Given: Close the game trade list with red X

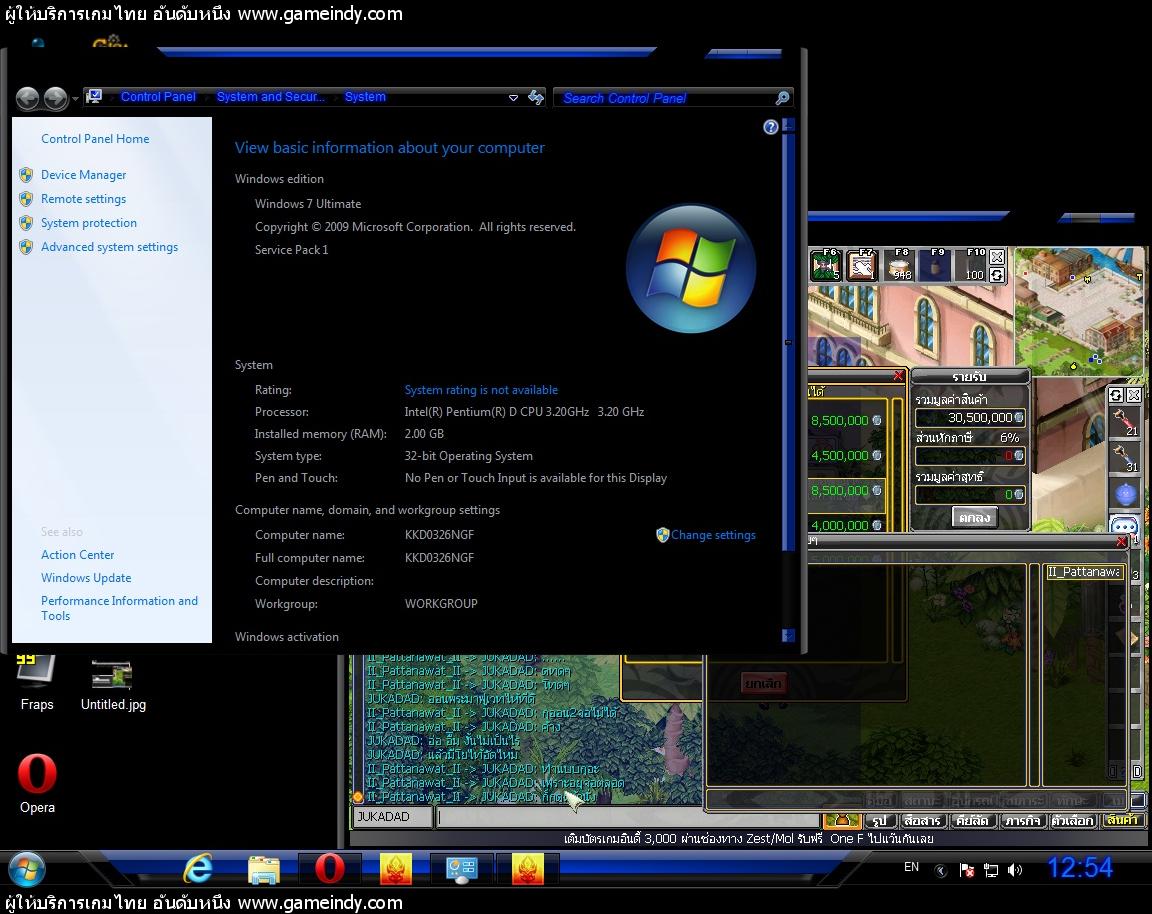Looking at the screenshot, I should (898, 375).
